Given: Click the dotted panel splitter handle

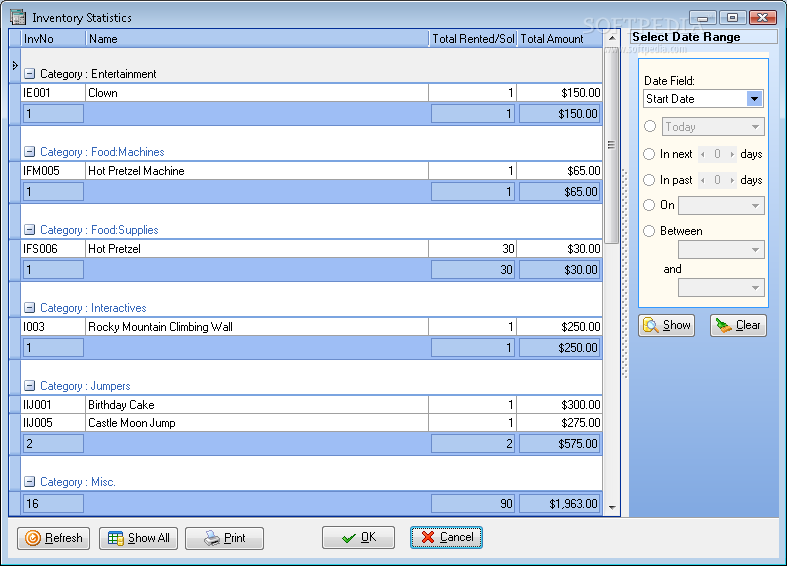Looking at the screenshot, I should pos(625,273).
